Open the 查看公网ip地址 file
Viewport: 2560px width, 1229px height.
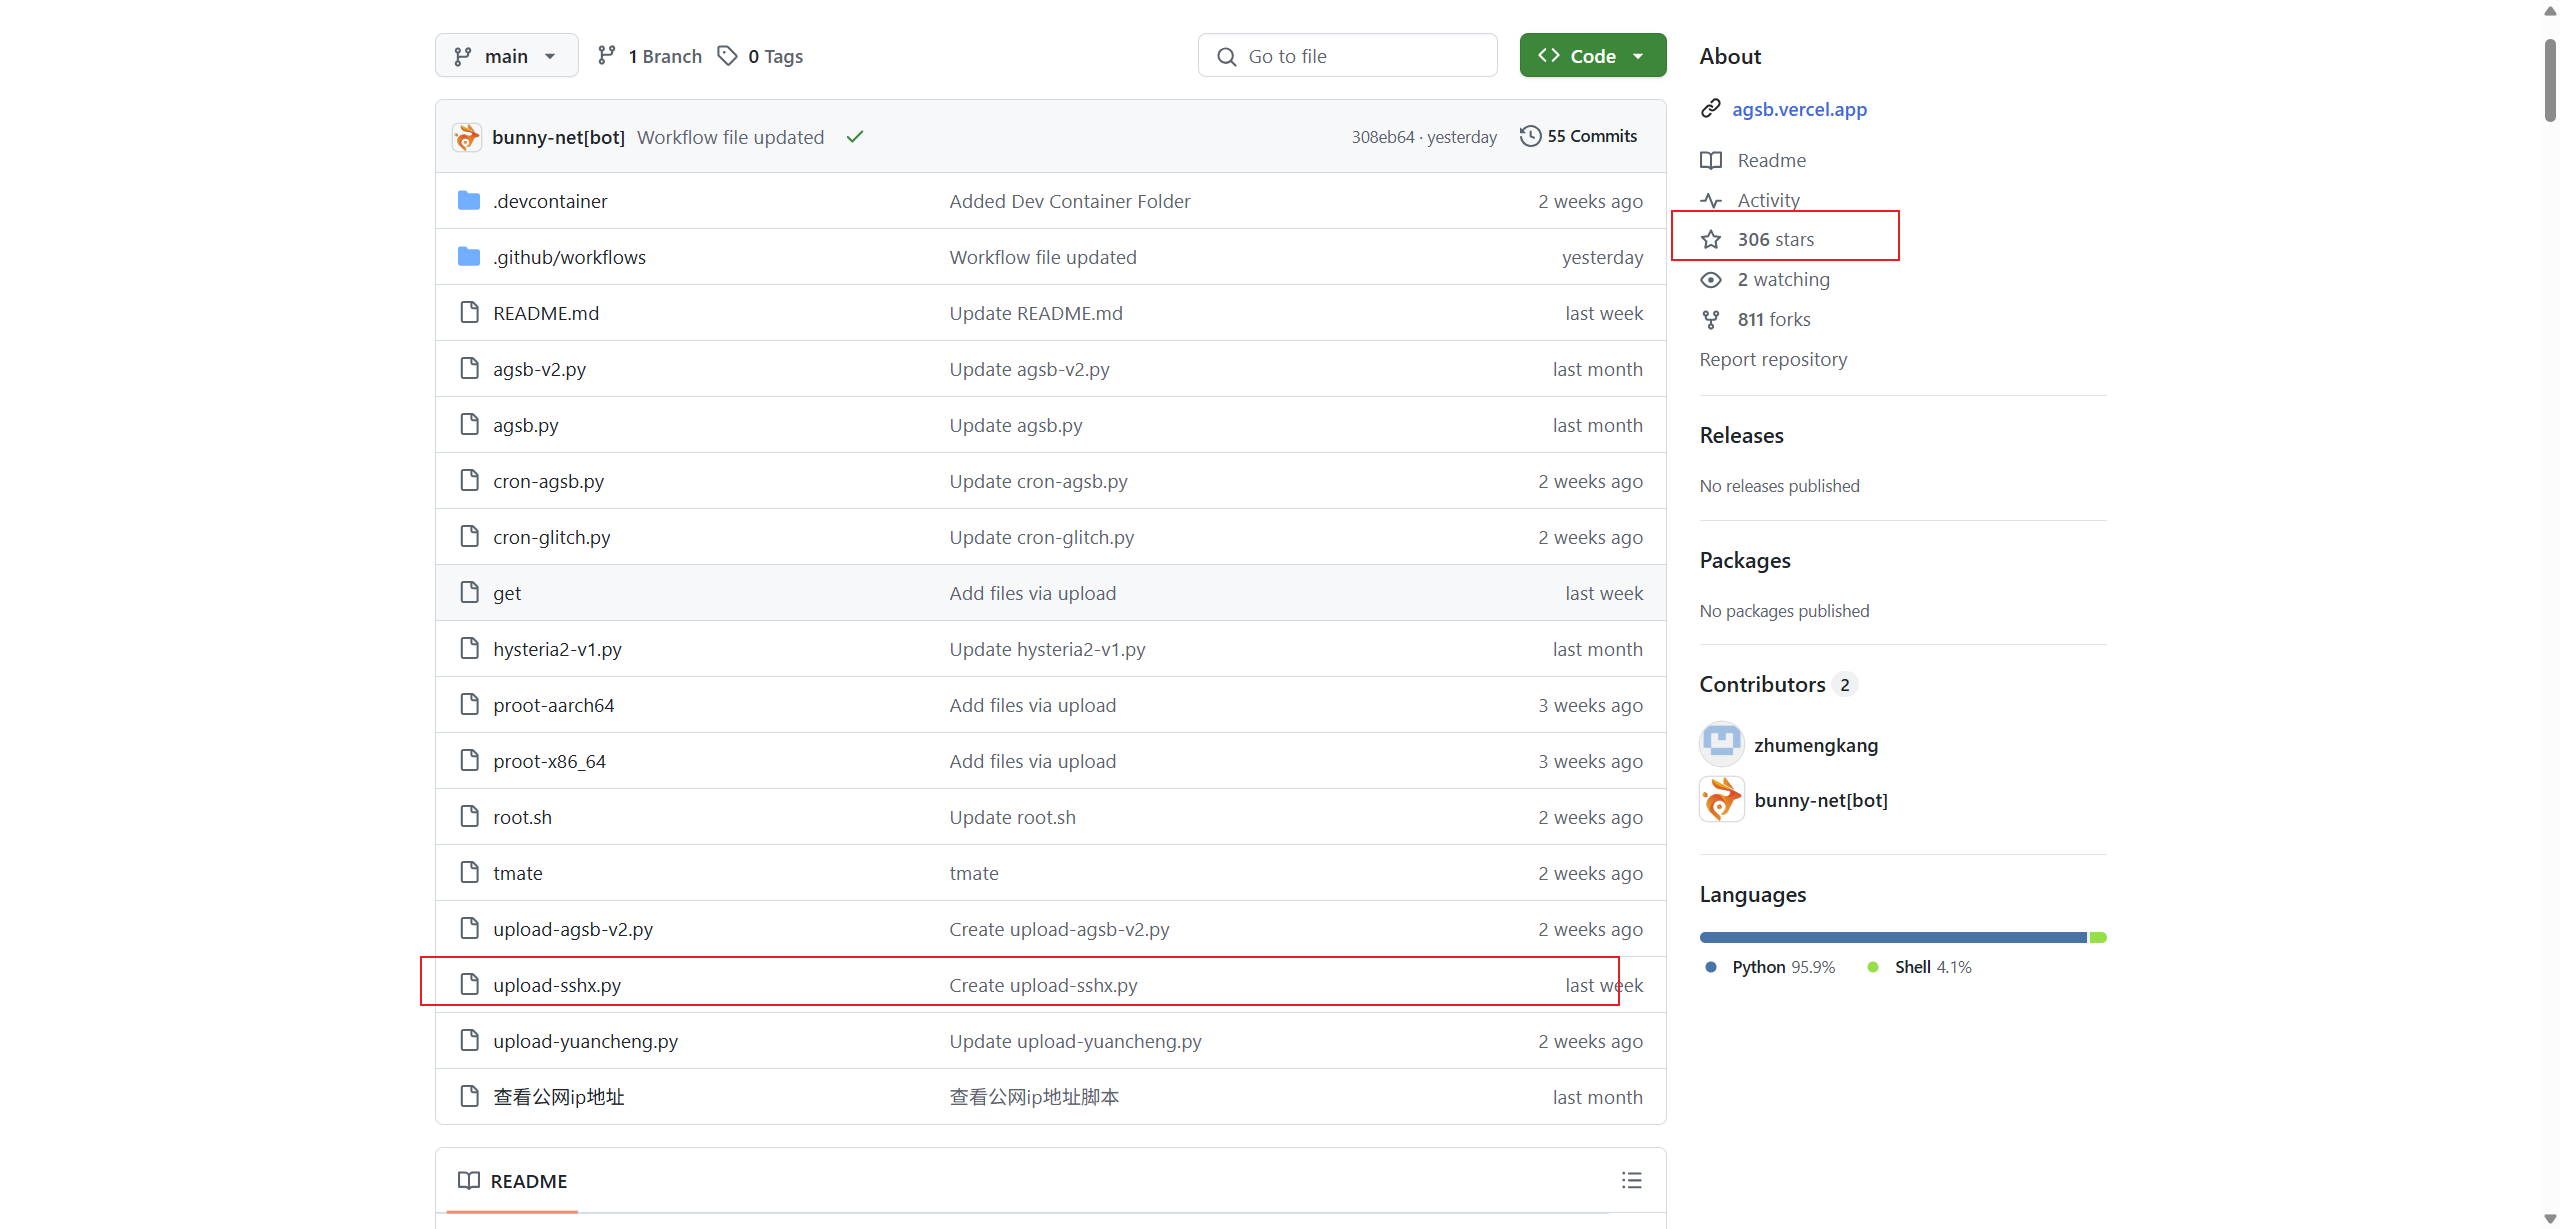558,1097
